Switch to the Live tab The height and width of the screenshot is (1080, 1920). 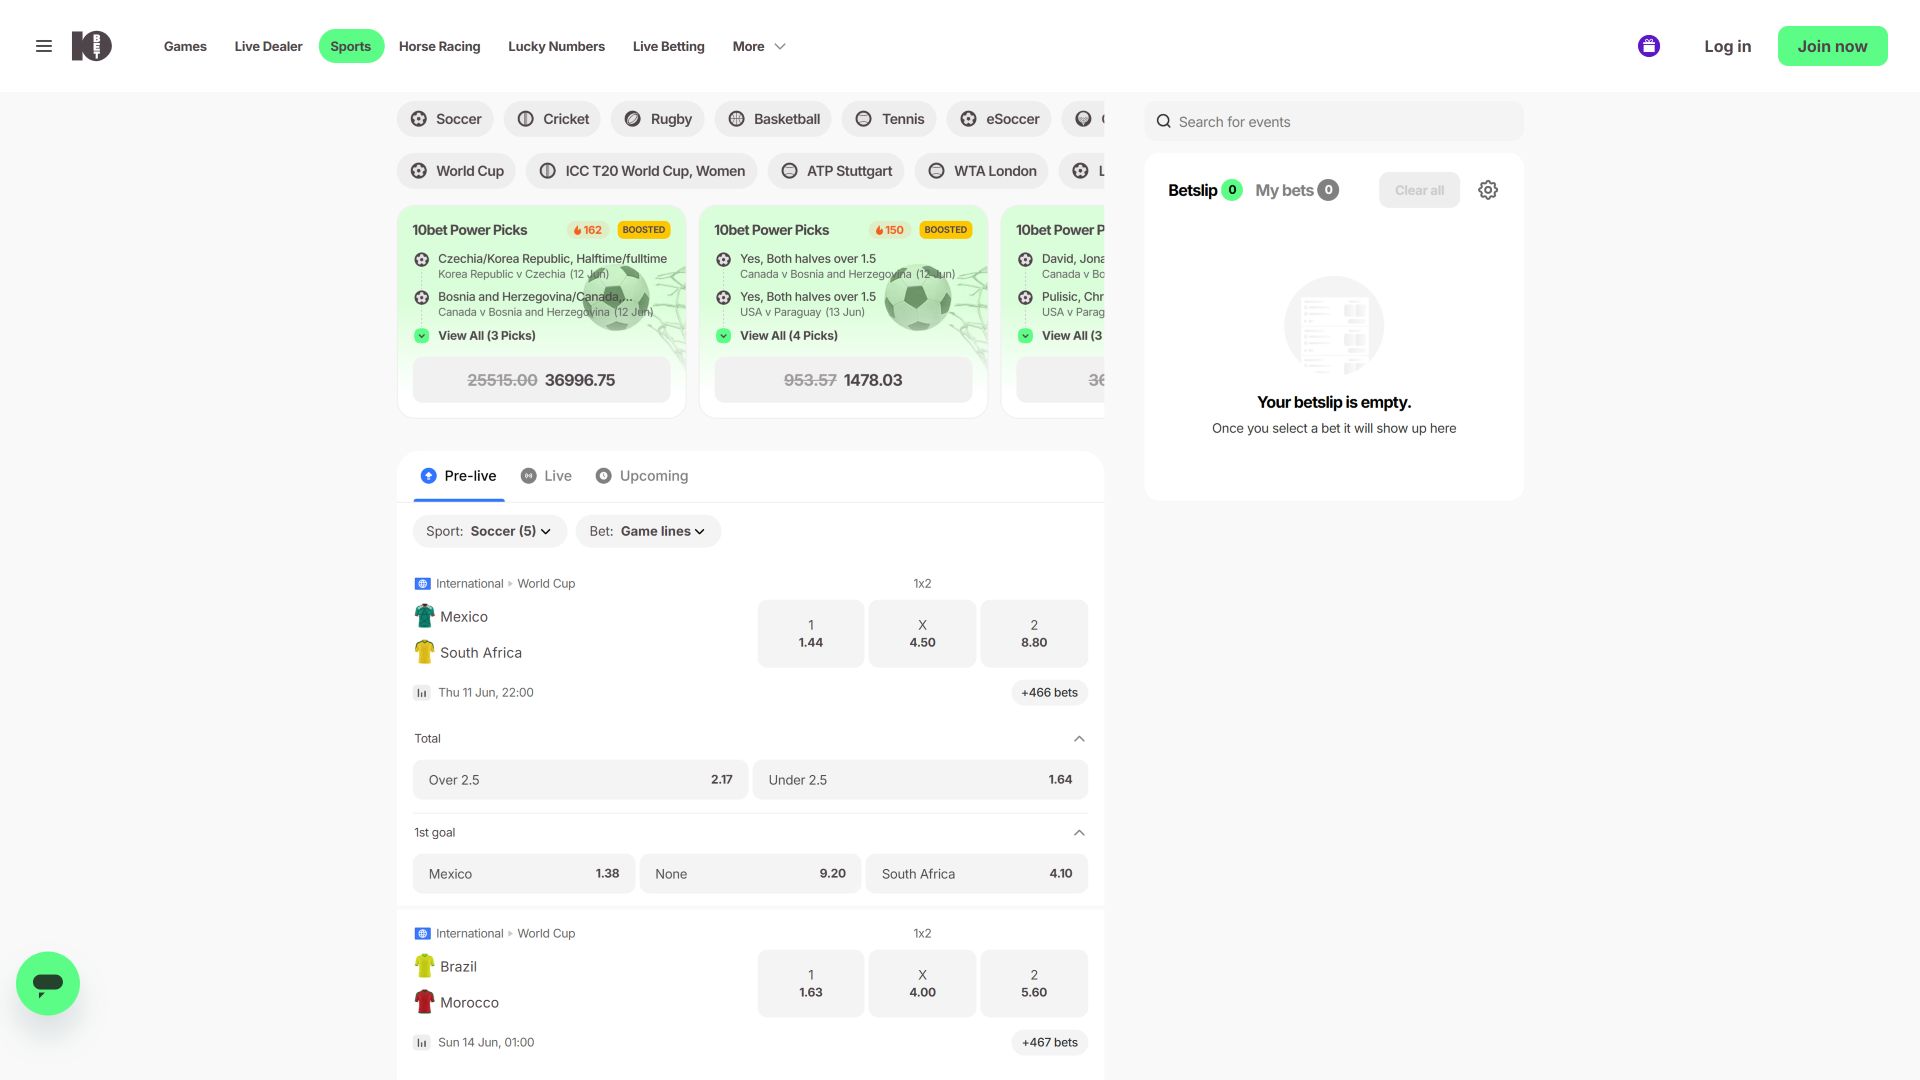(x=547, y=476)
